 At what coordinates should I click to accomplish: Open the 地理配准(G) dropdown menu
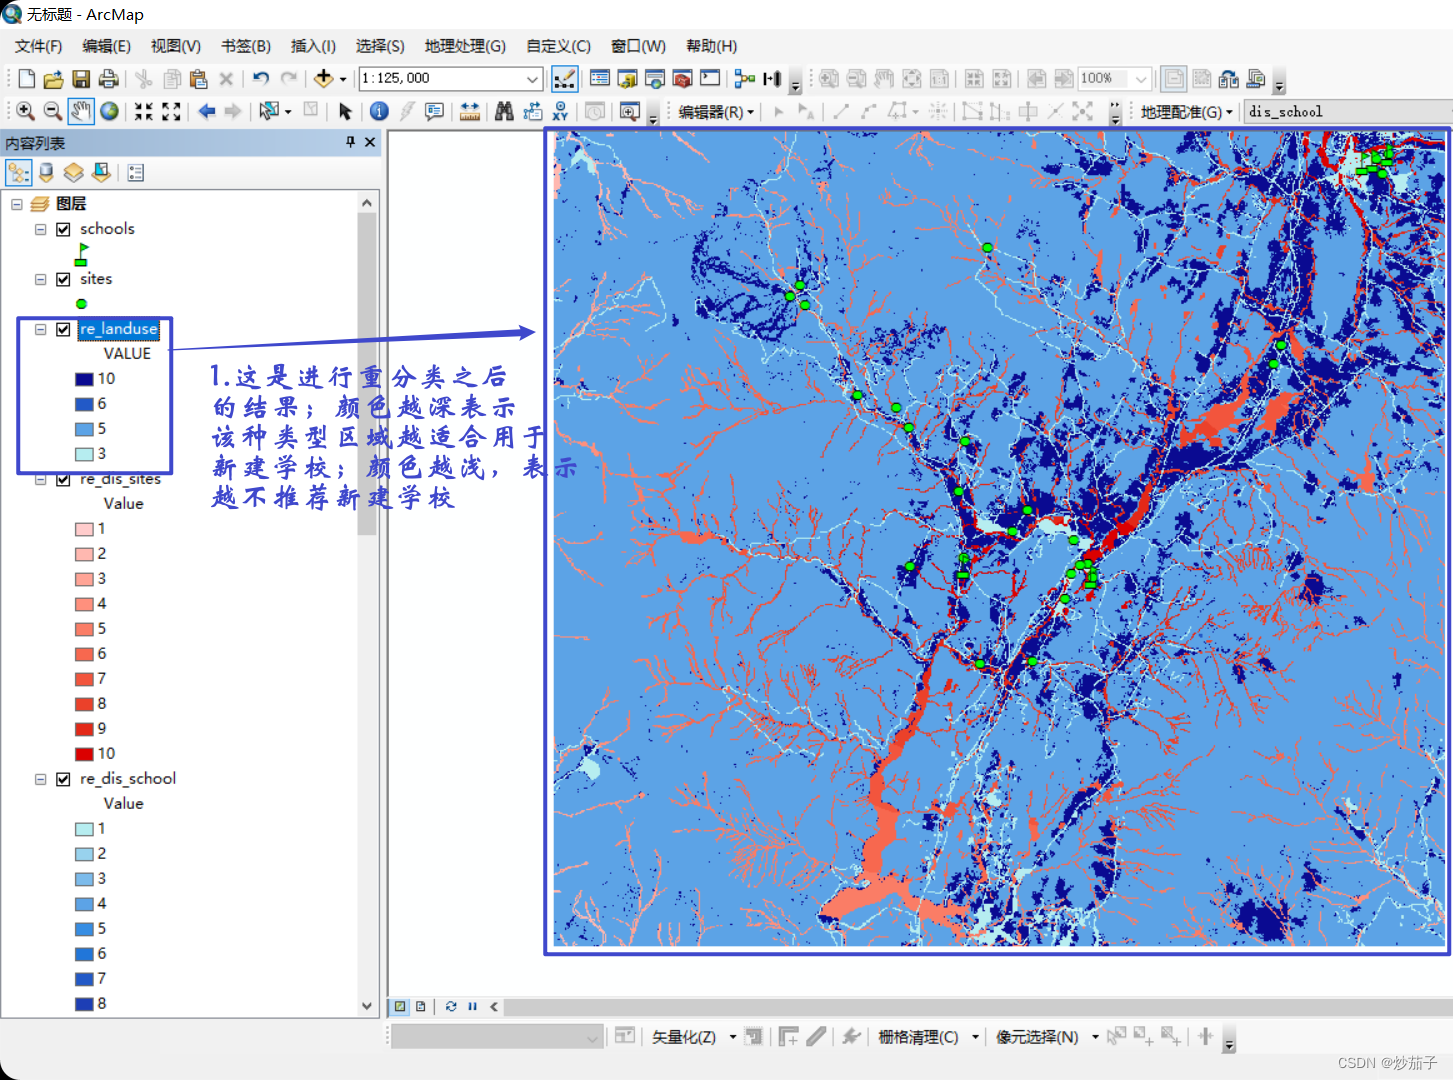click(1186, 112)
